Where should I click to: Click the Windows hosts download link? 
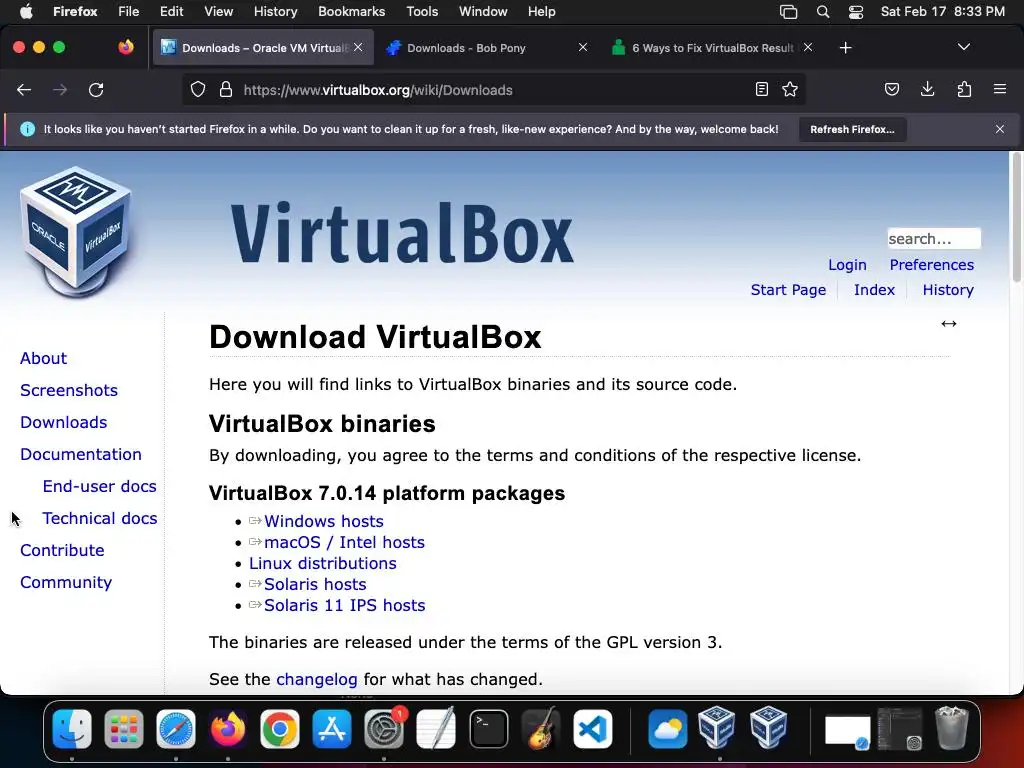click(x=323, y=521)
